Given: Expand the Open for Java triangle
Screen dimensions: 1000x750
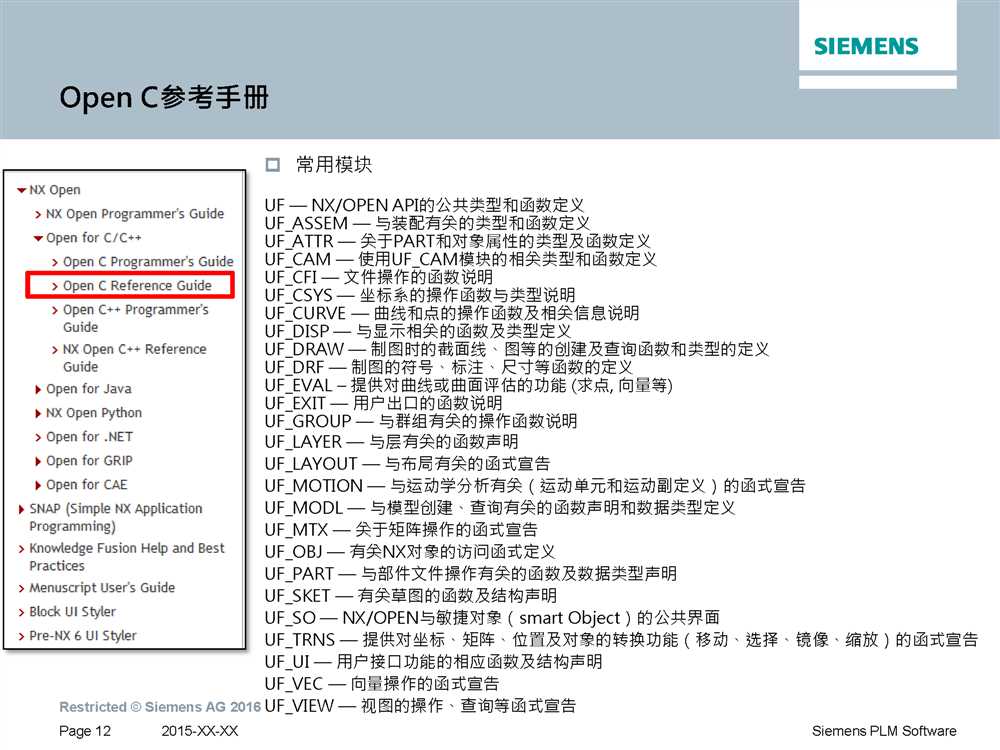Looking at the screenshot, I should point(38,390).
